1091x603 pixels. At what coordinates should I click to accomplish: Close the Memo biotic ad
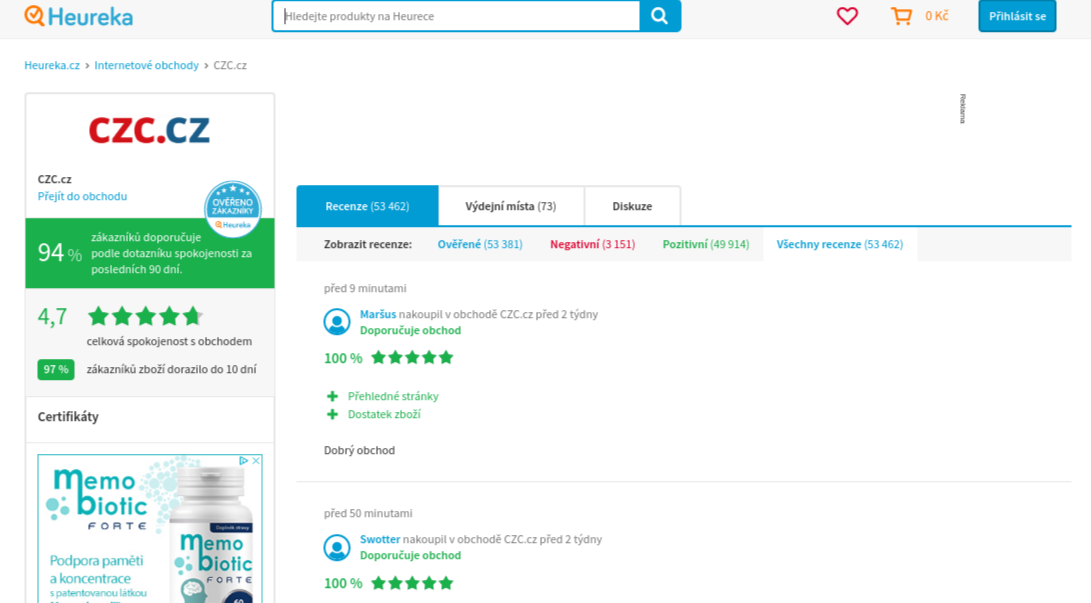(256, 460)
